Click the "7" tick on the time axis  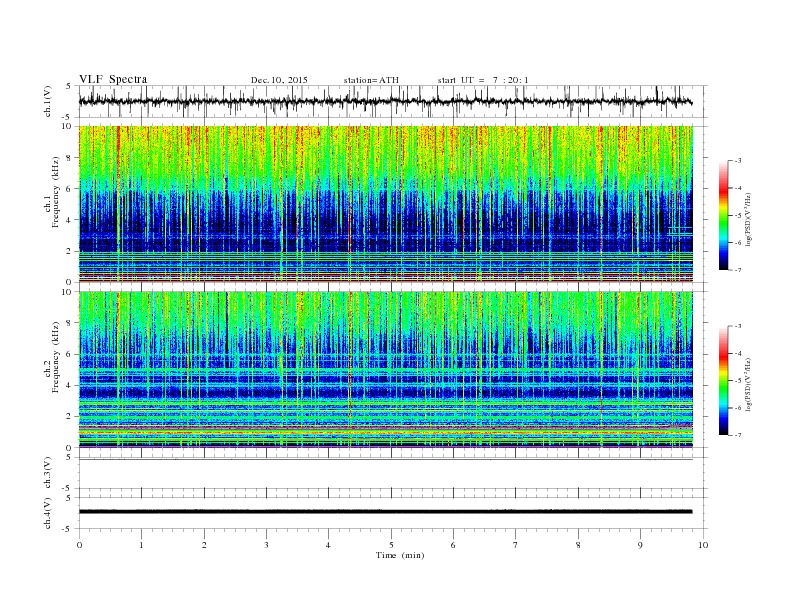click(516, 545)
